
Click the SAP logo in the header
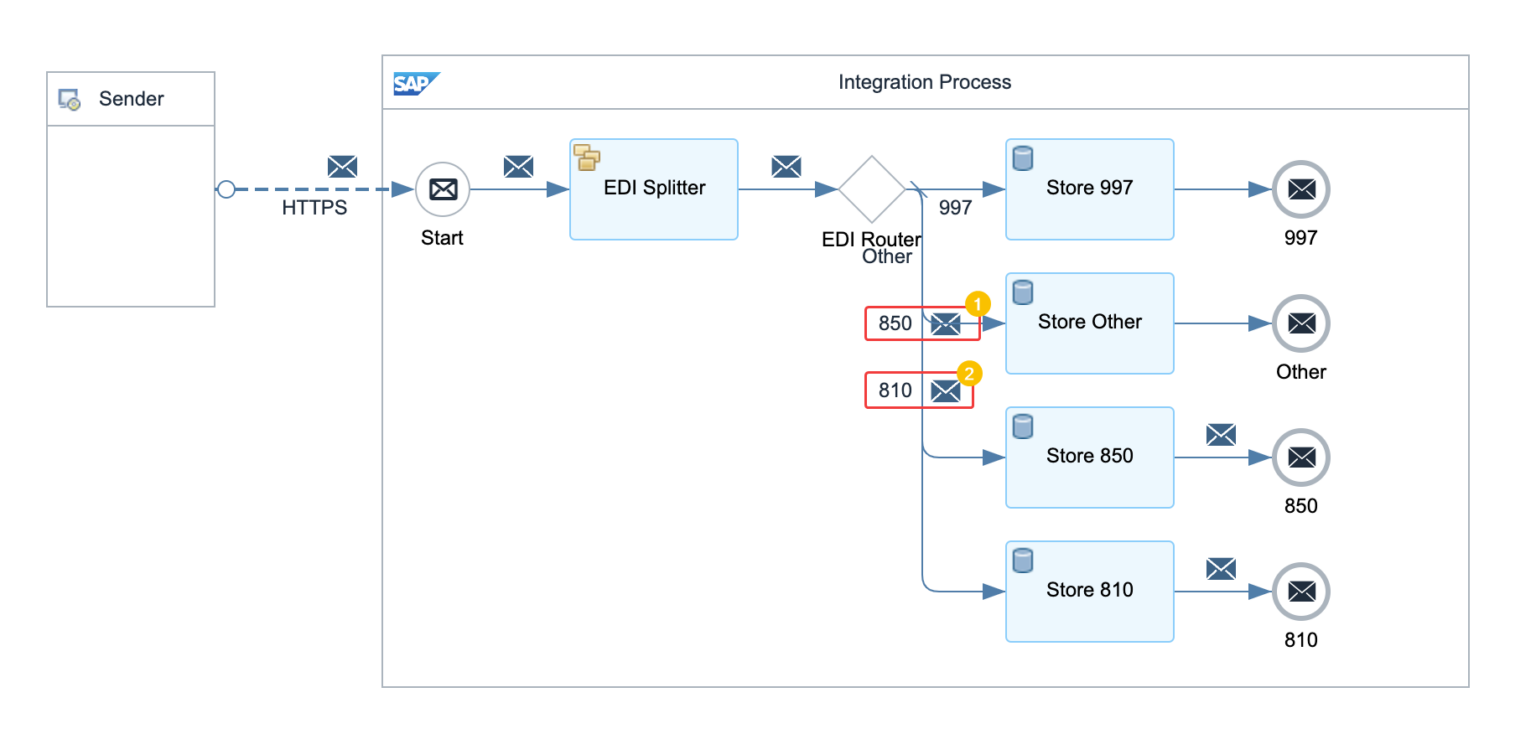(x=416, y=83)
